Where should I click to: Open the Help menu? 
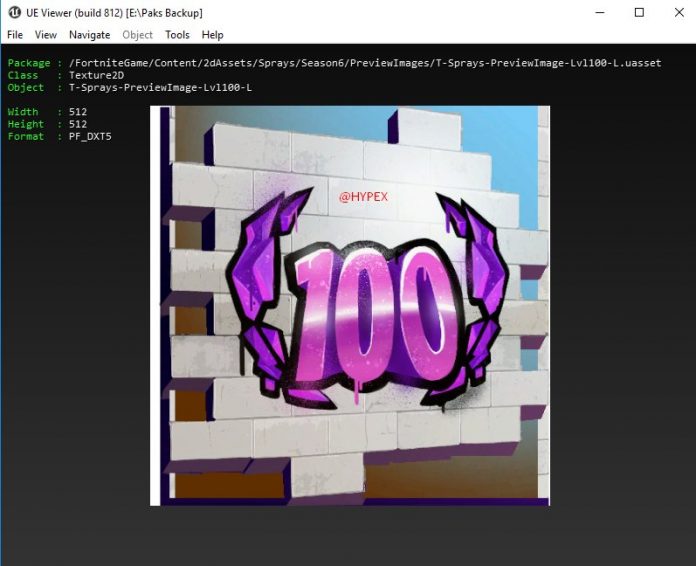click(x=212, y=35)
